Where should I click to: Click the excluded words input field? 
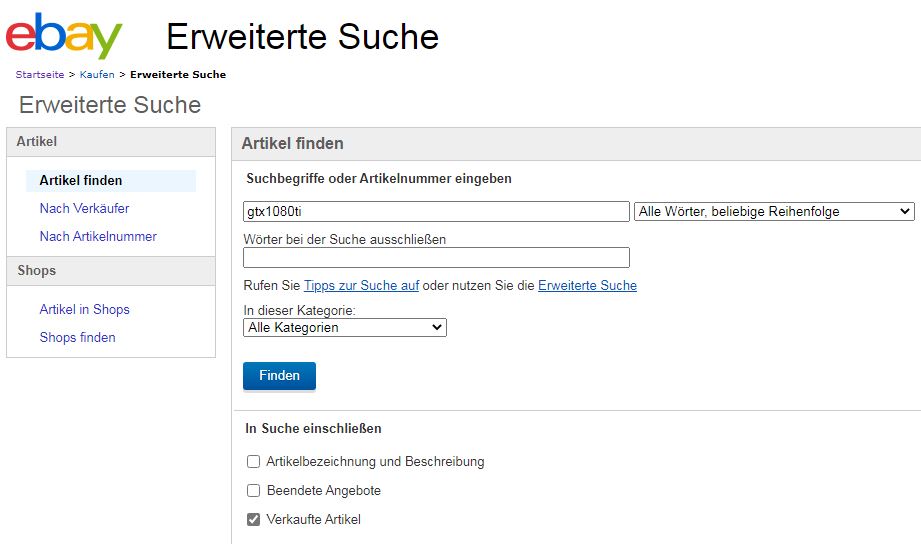coord(436,258)
